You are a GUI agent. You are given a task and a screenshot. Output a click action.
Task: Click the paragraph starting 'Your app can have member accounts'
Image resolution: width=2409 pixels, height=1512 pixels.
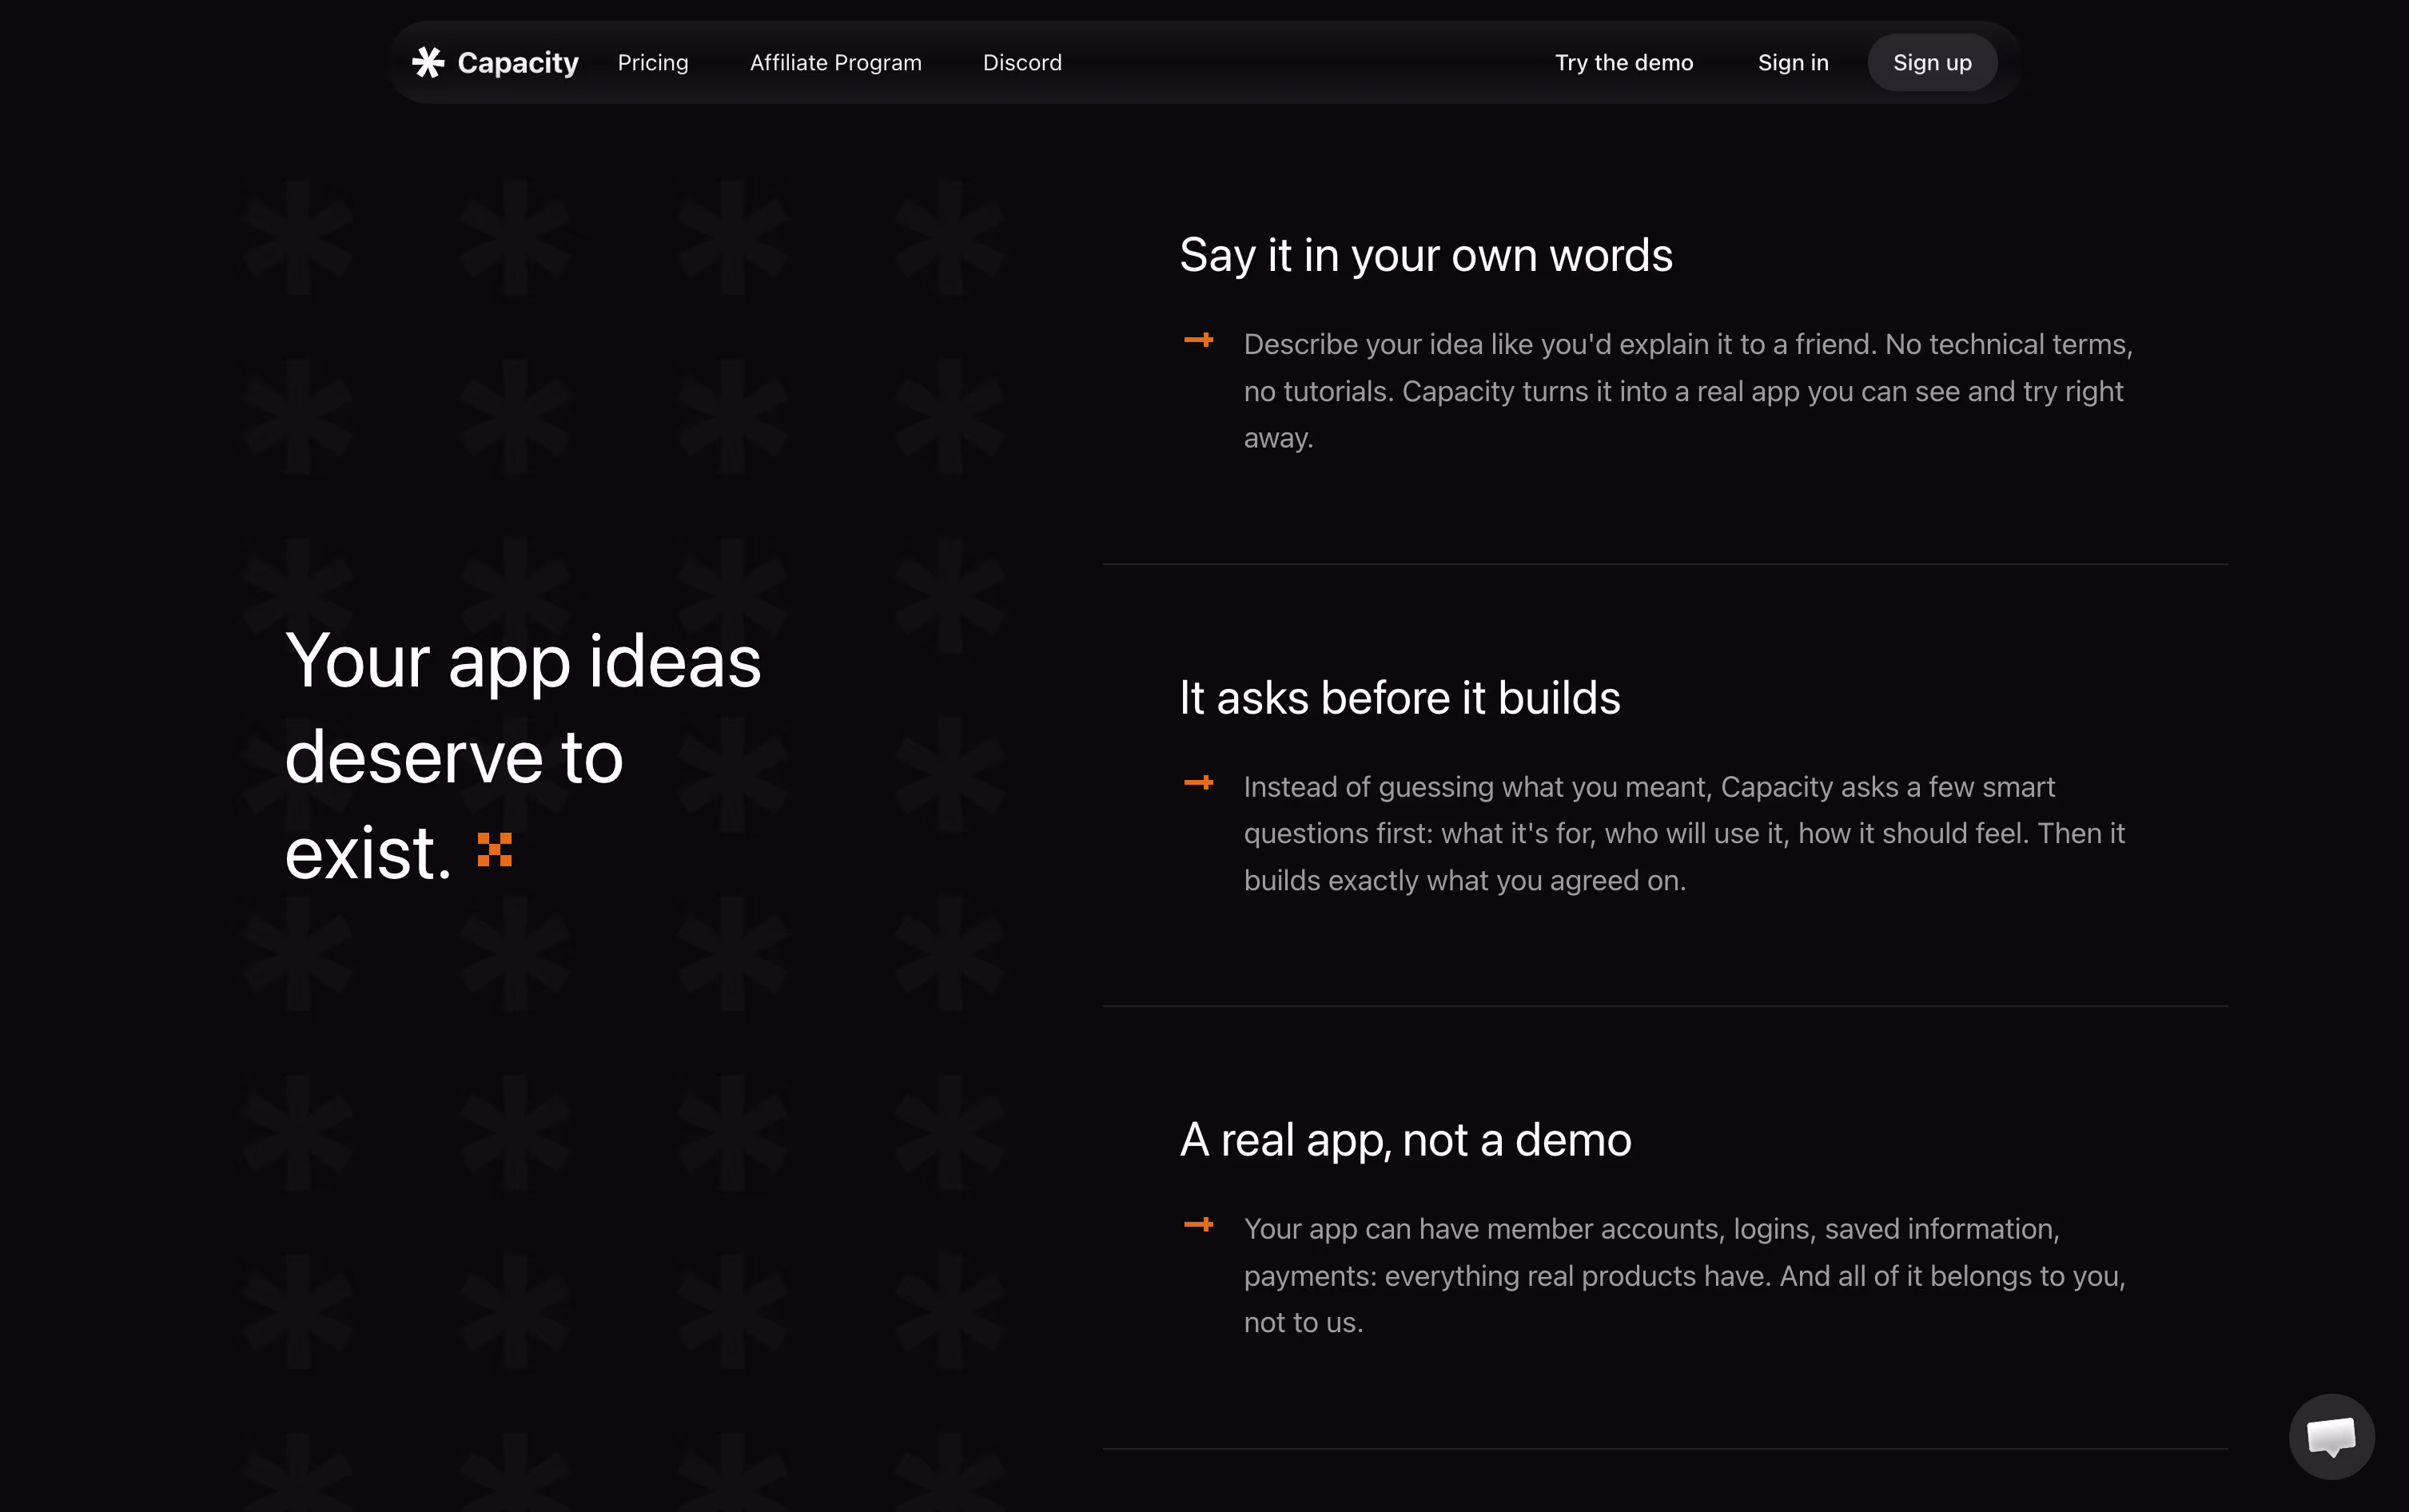click(x=1684, y=1276)
